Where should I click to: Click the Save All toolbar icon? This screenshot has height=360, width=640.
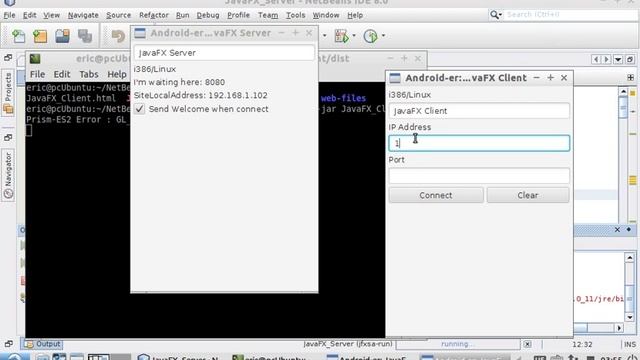(85, 36)
